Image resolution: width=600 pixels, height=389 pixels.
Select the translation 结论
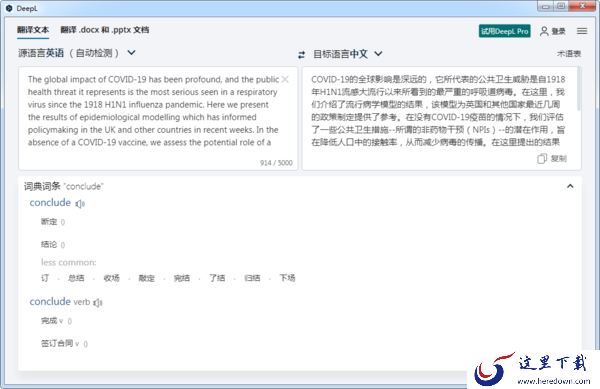[49, 244]
